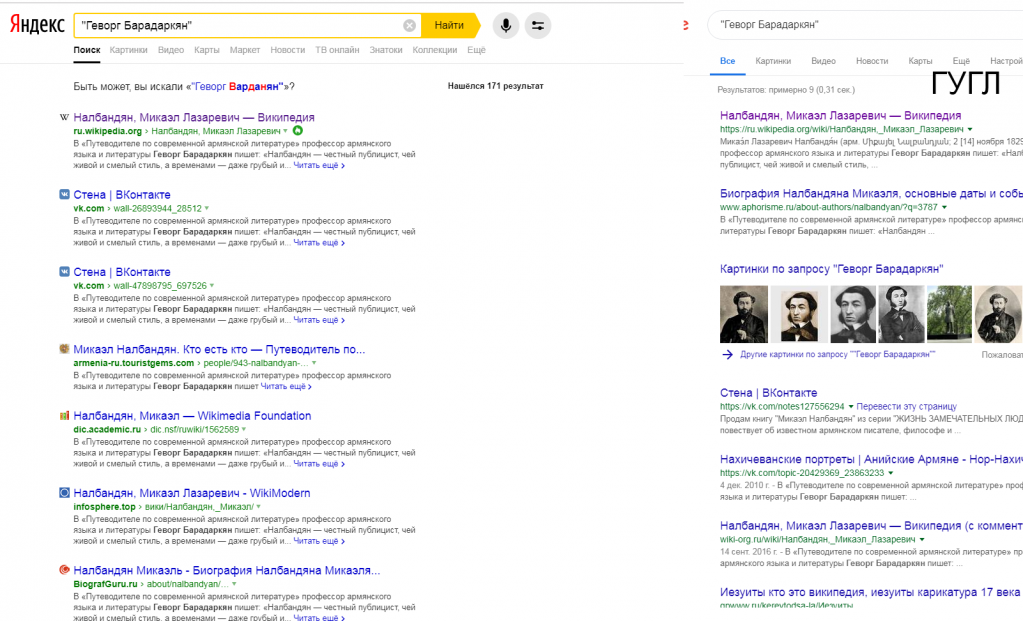This screenshot has width=1023, height=621.
Task: Open dropdown arrow after dic.nsf/ruwiki/1562589 URL
Action: pyautogui.click(x=245, y=429)
